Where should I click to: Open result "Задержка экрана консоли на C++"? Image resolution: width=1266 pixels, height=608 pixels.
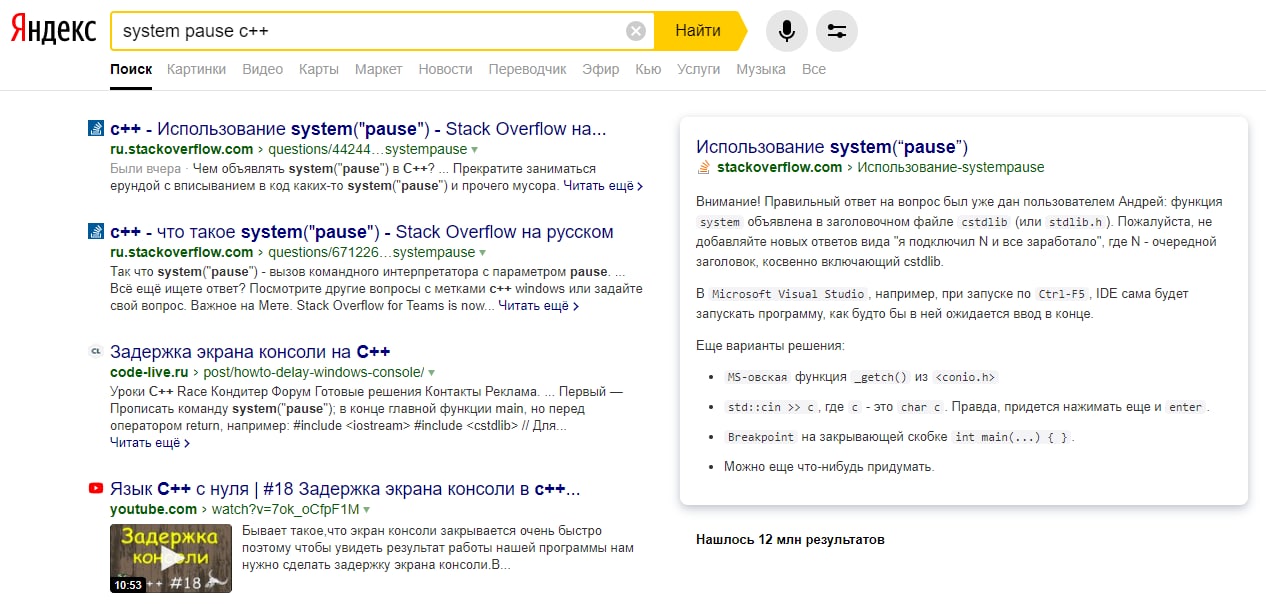250,352
